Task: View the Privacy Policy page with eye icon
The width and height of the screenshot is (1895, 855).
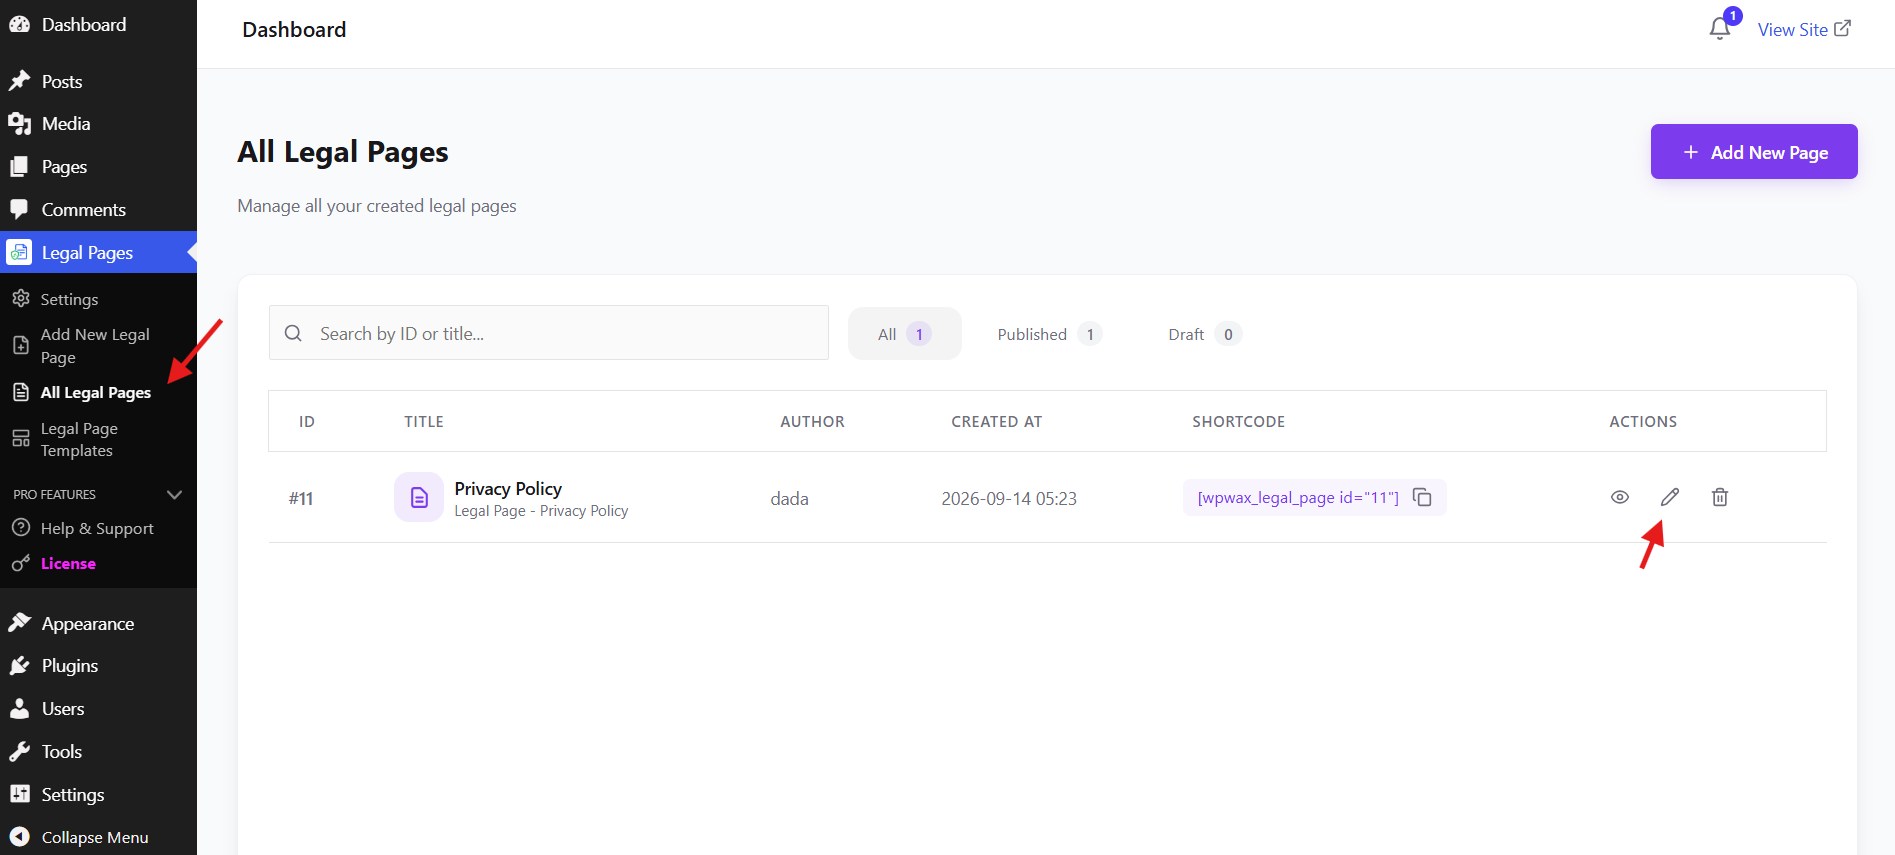Action: (x=1620, y=497)
